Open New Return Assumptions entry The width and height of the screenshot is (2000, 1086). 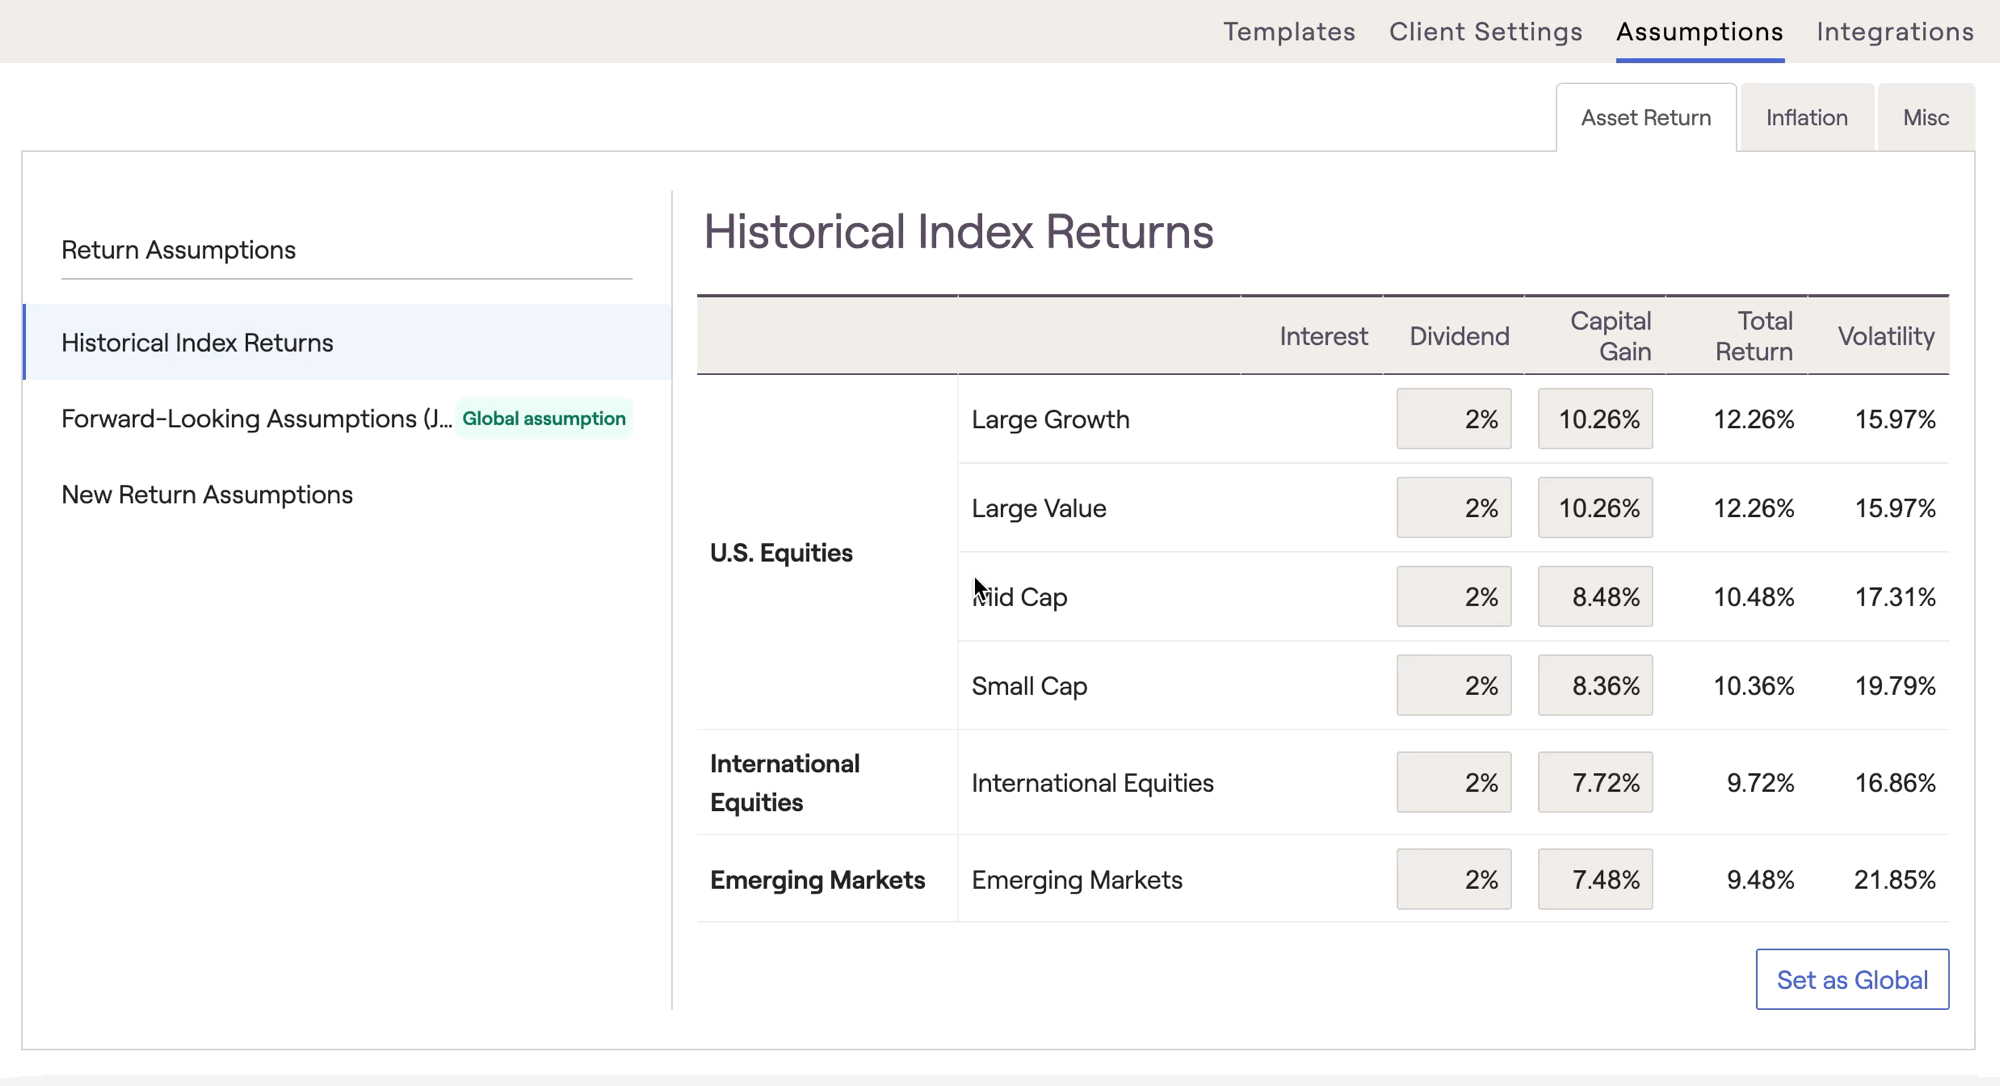(207, 495)
